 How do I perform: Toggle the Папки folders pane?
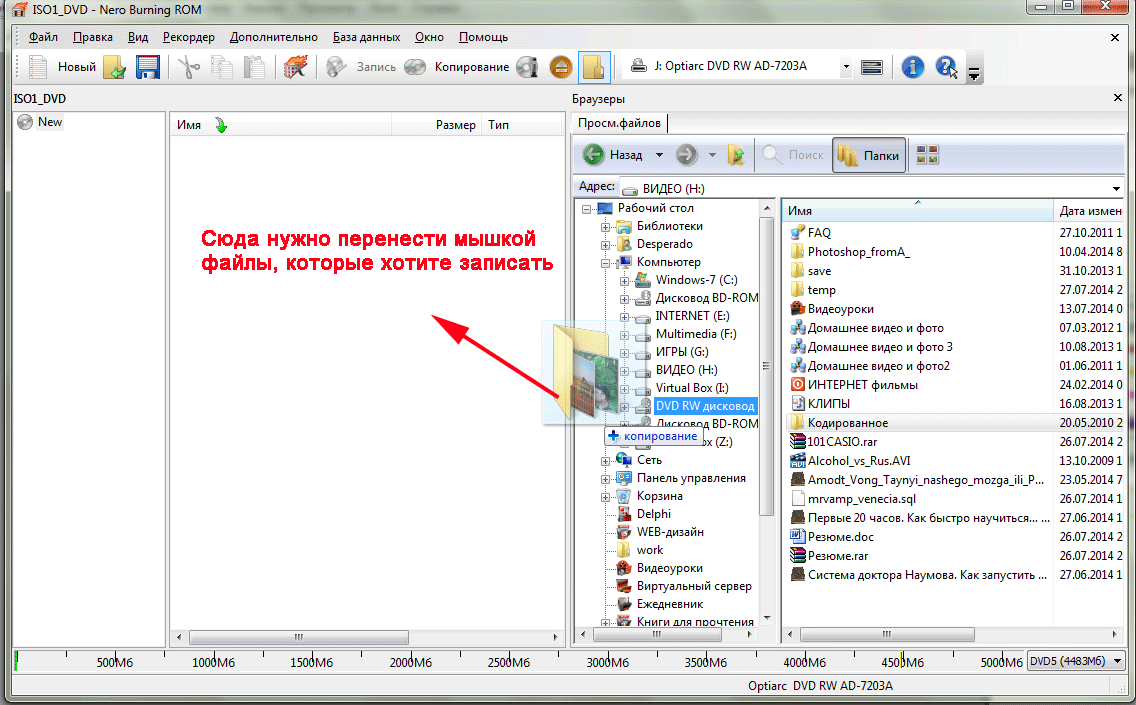tap(869, 155)
